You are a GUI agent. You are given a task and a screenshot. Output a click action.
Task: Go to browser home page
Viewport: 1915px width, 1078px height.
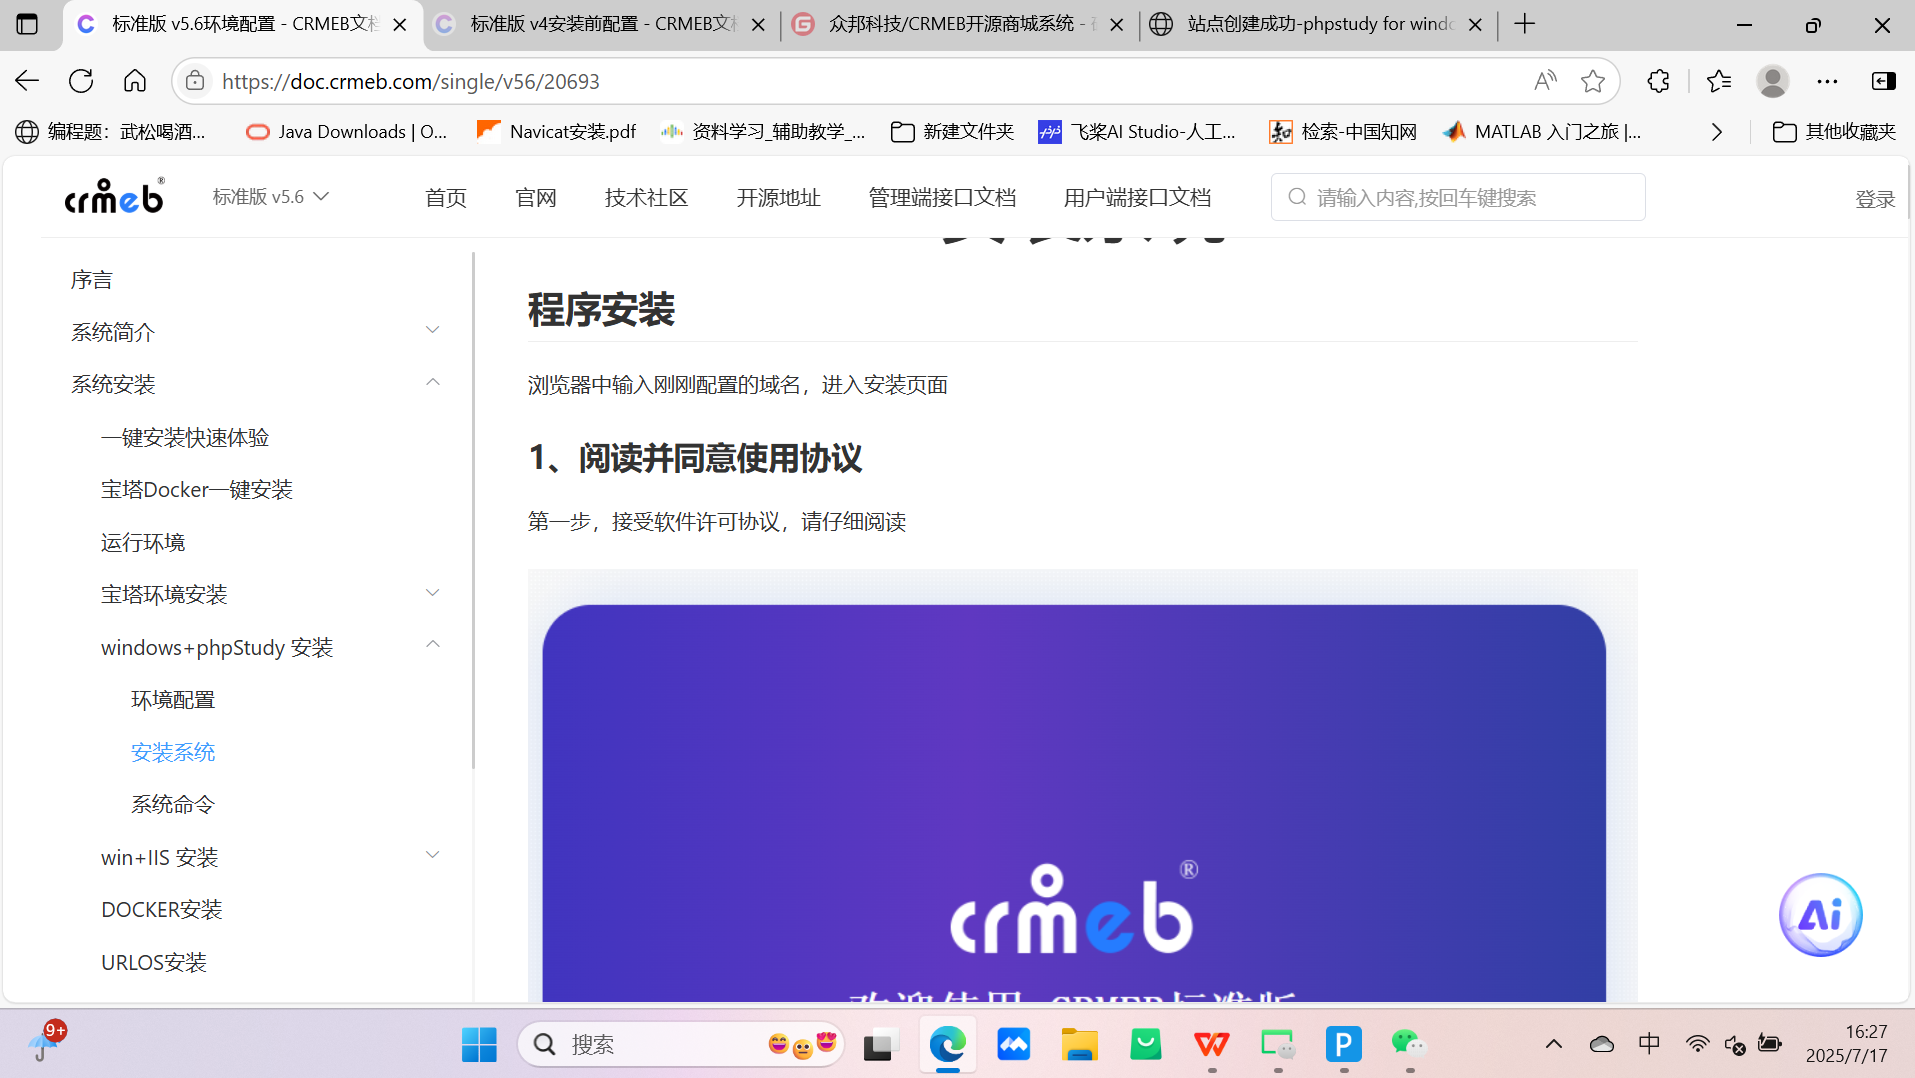(135, 81)
